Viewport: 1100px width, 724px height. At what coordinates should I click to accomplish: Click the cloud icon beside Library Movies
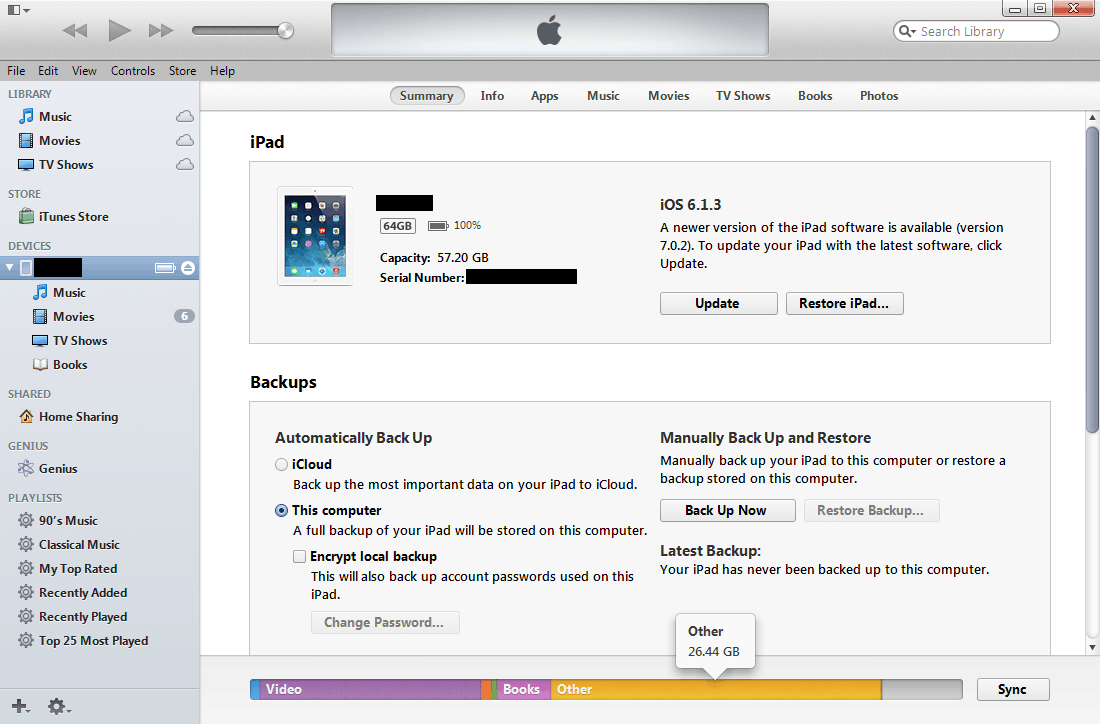[x=185, y=140]
